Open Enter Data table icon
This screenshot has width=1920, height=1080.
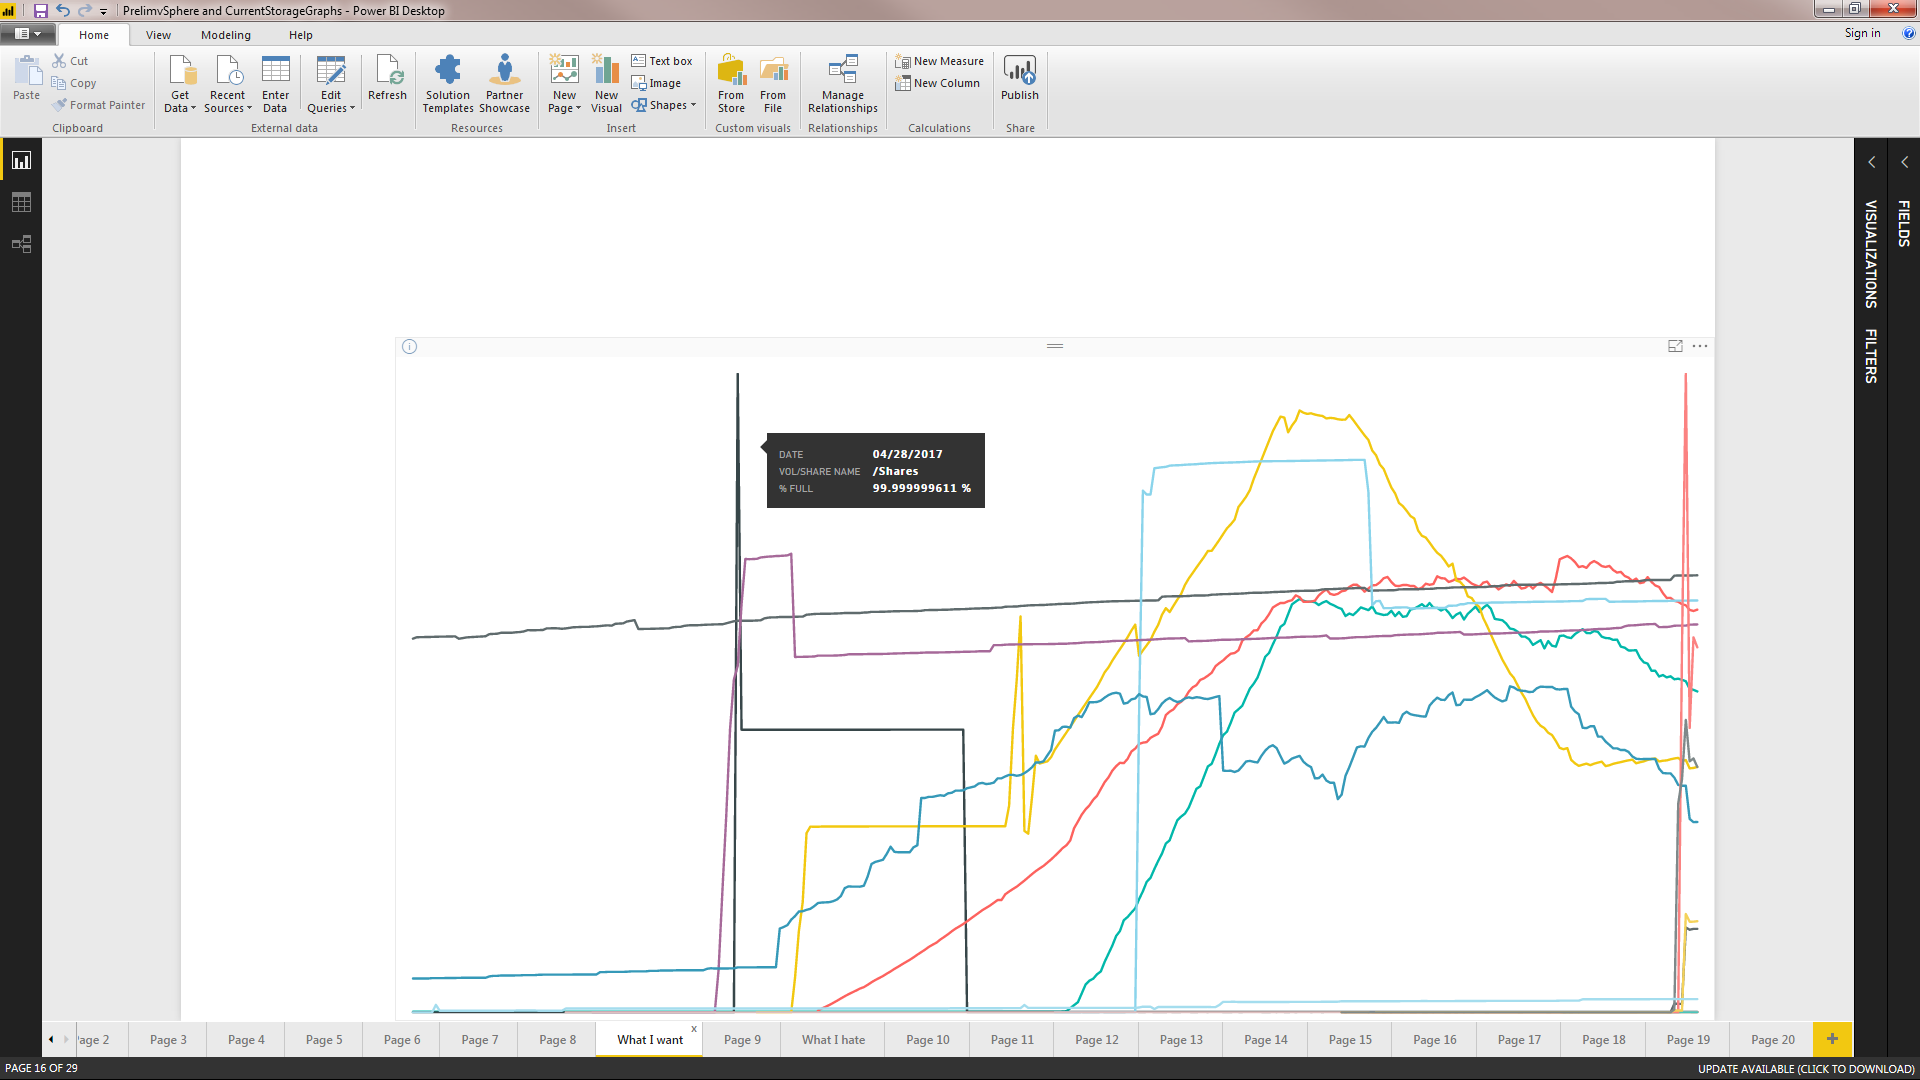point(275,84)
